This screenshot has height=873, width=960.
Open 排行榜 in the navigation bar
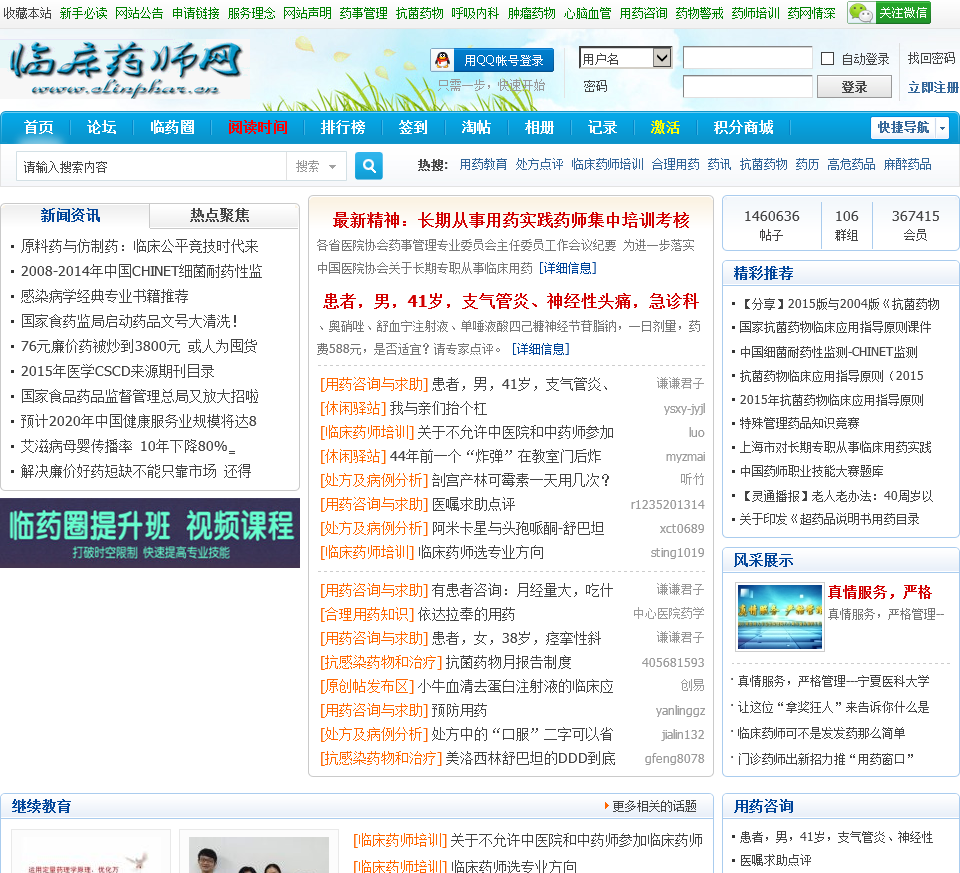point(343,127)
